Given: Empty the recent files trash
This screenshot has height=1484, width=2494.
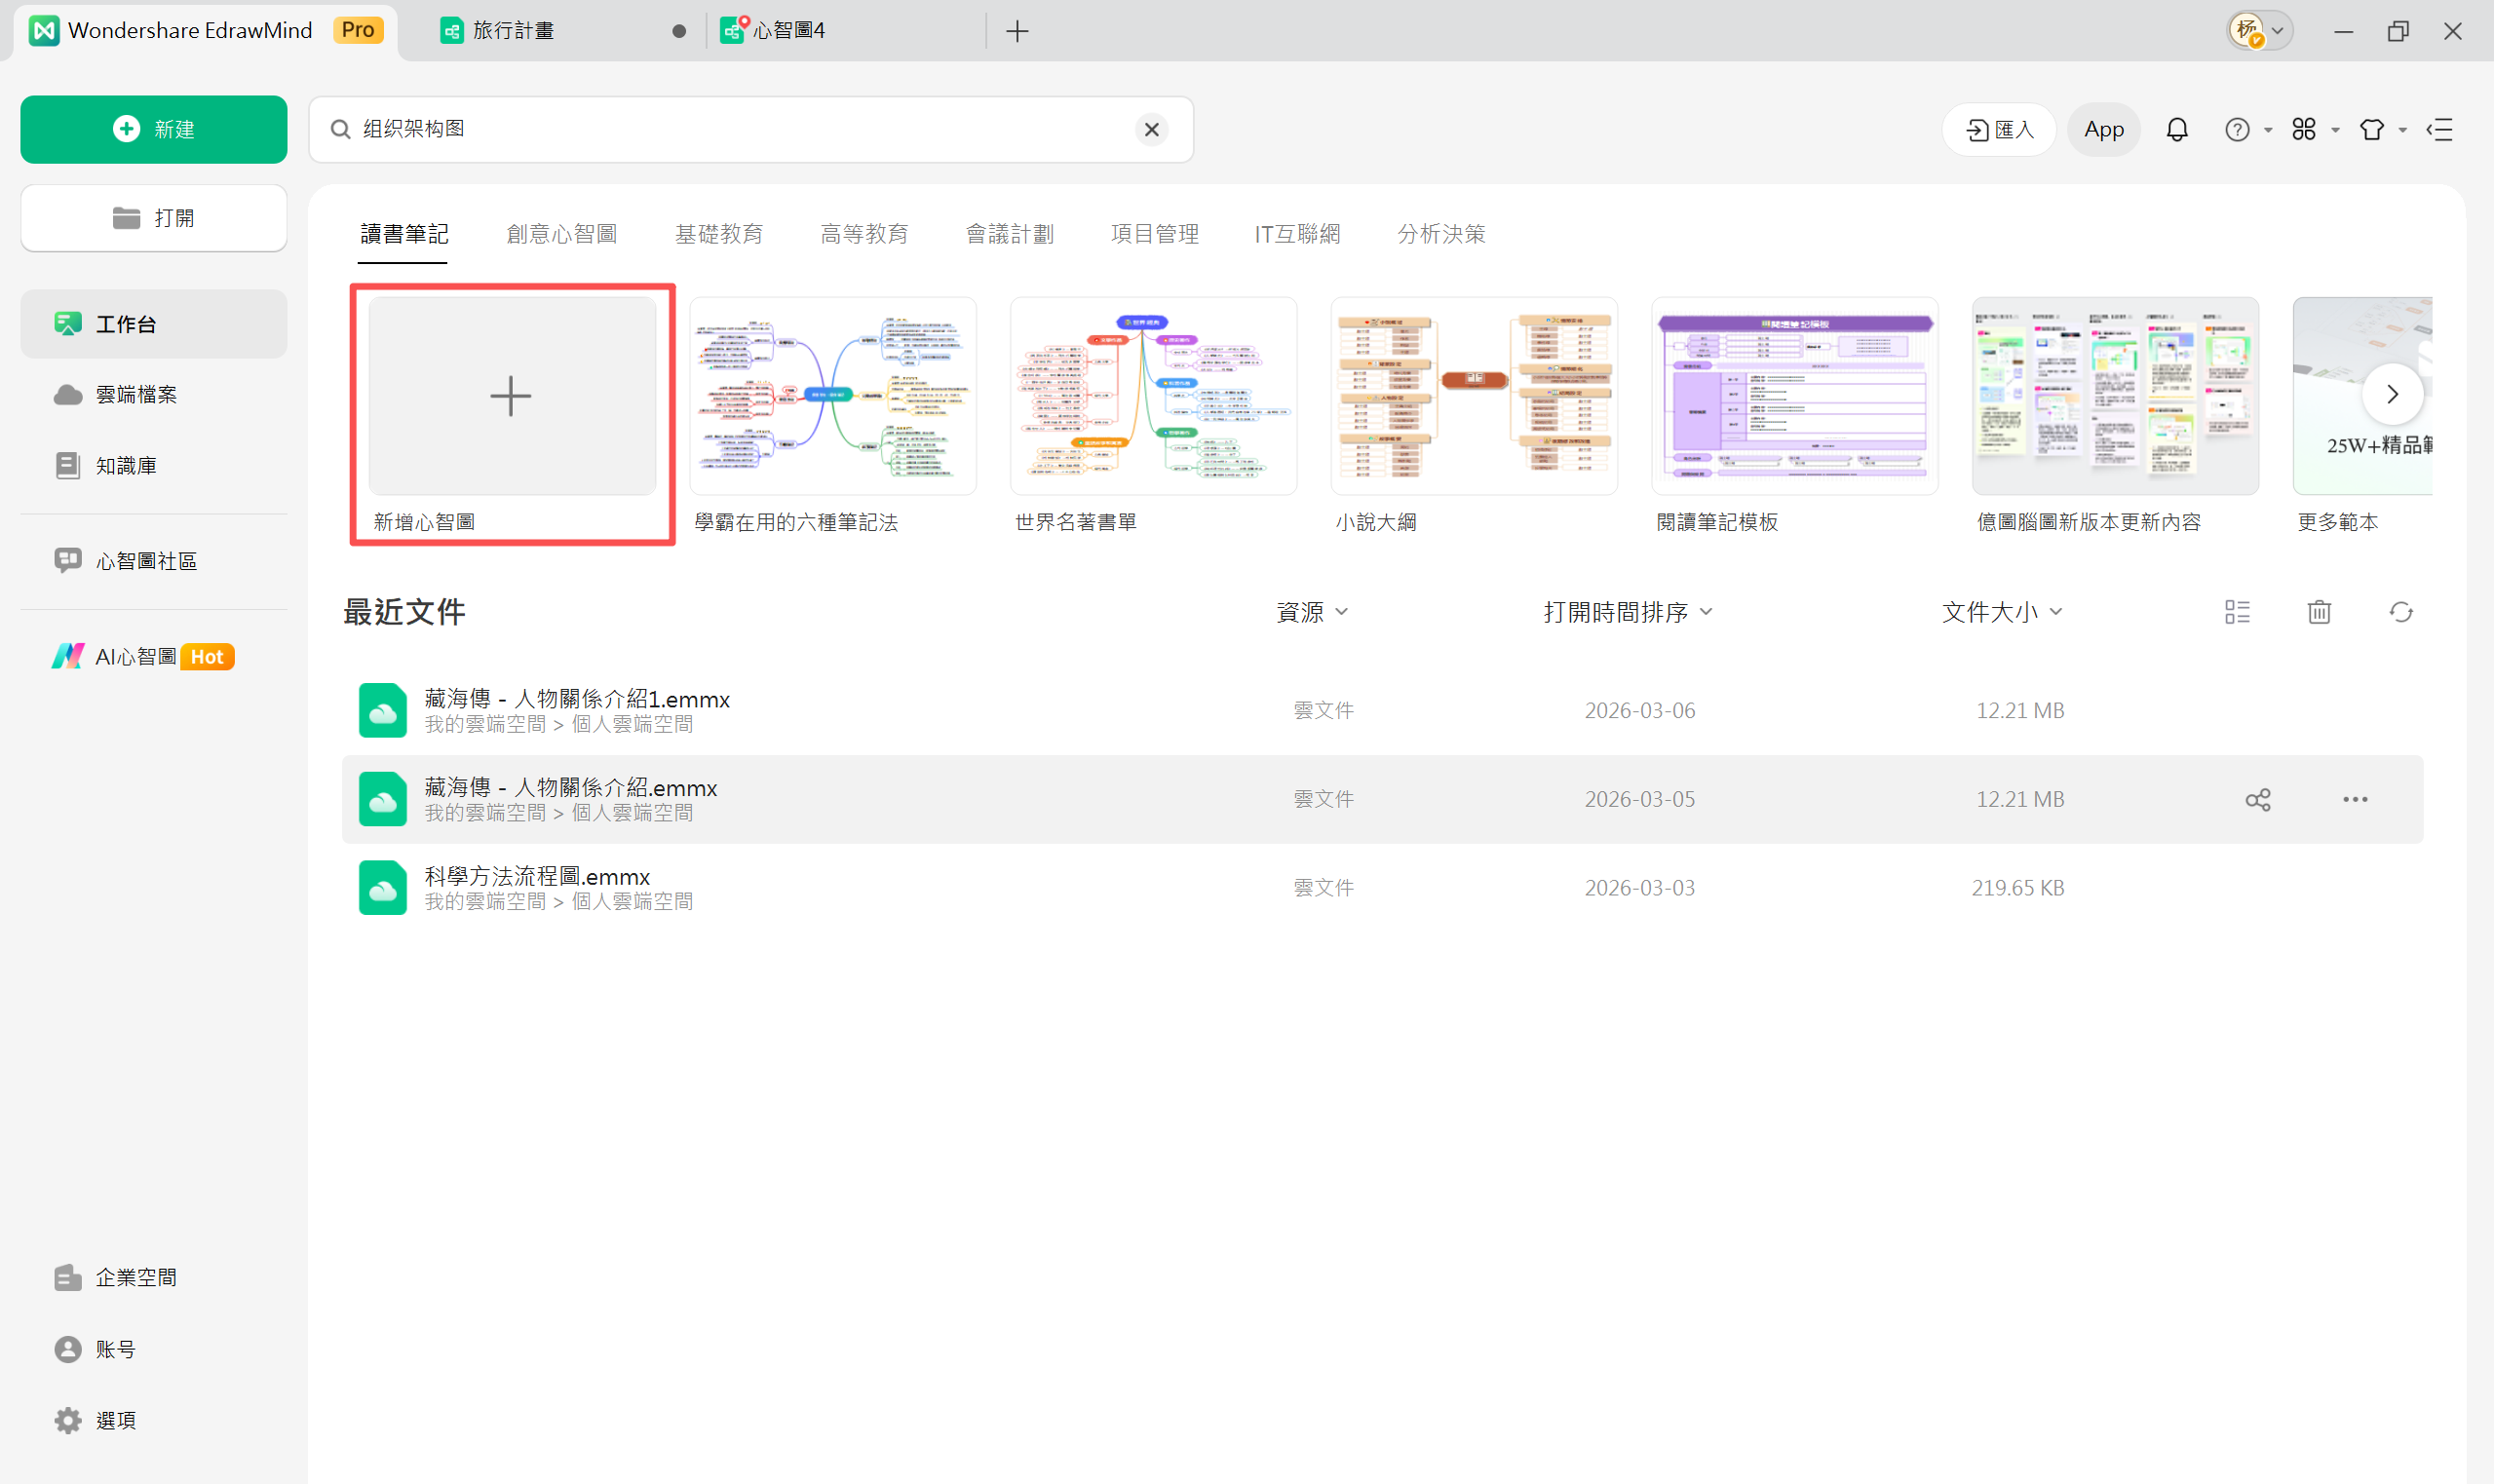Looking at the screenshot, I should pos(2319,611).
